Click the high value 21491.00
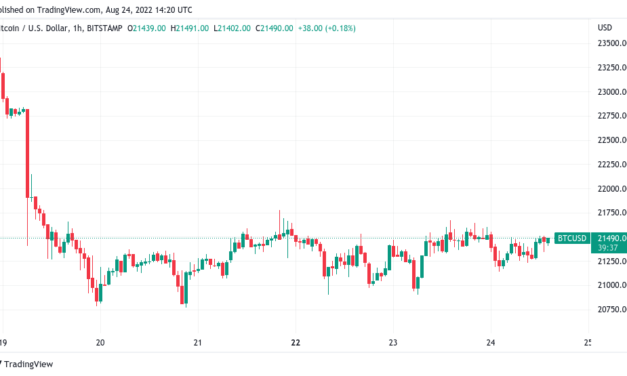The image size is (627, 376). 192,28
